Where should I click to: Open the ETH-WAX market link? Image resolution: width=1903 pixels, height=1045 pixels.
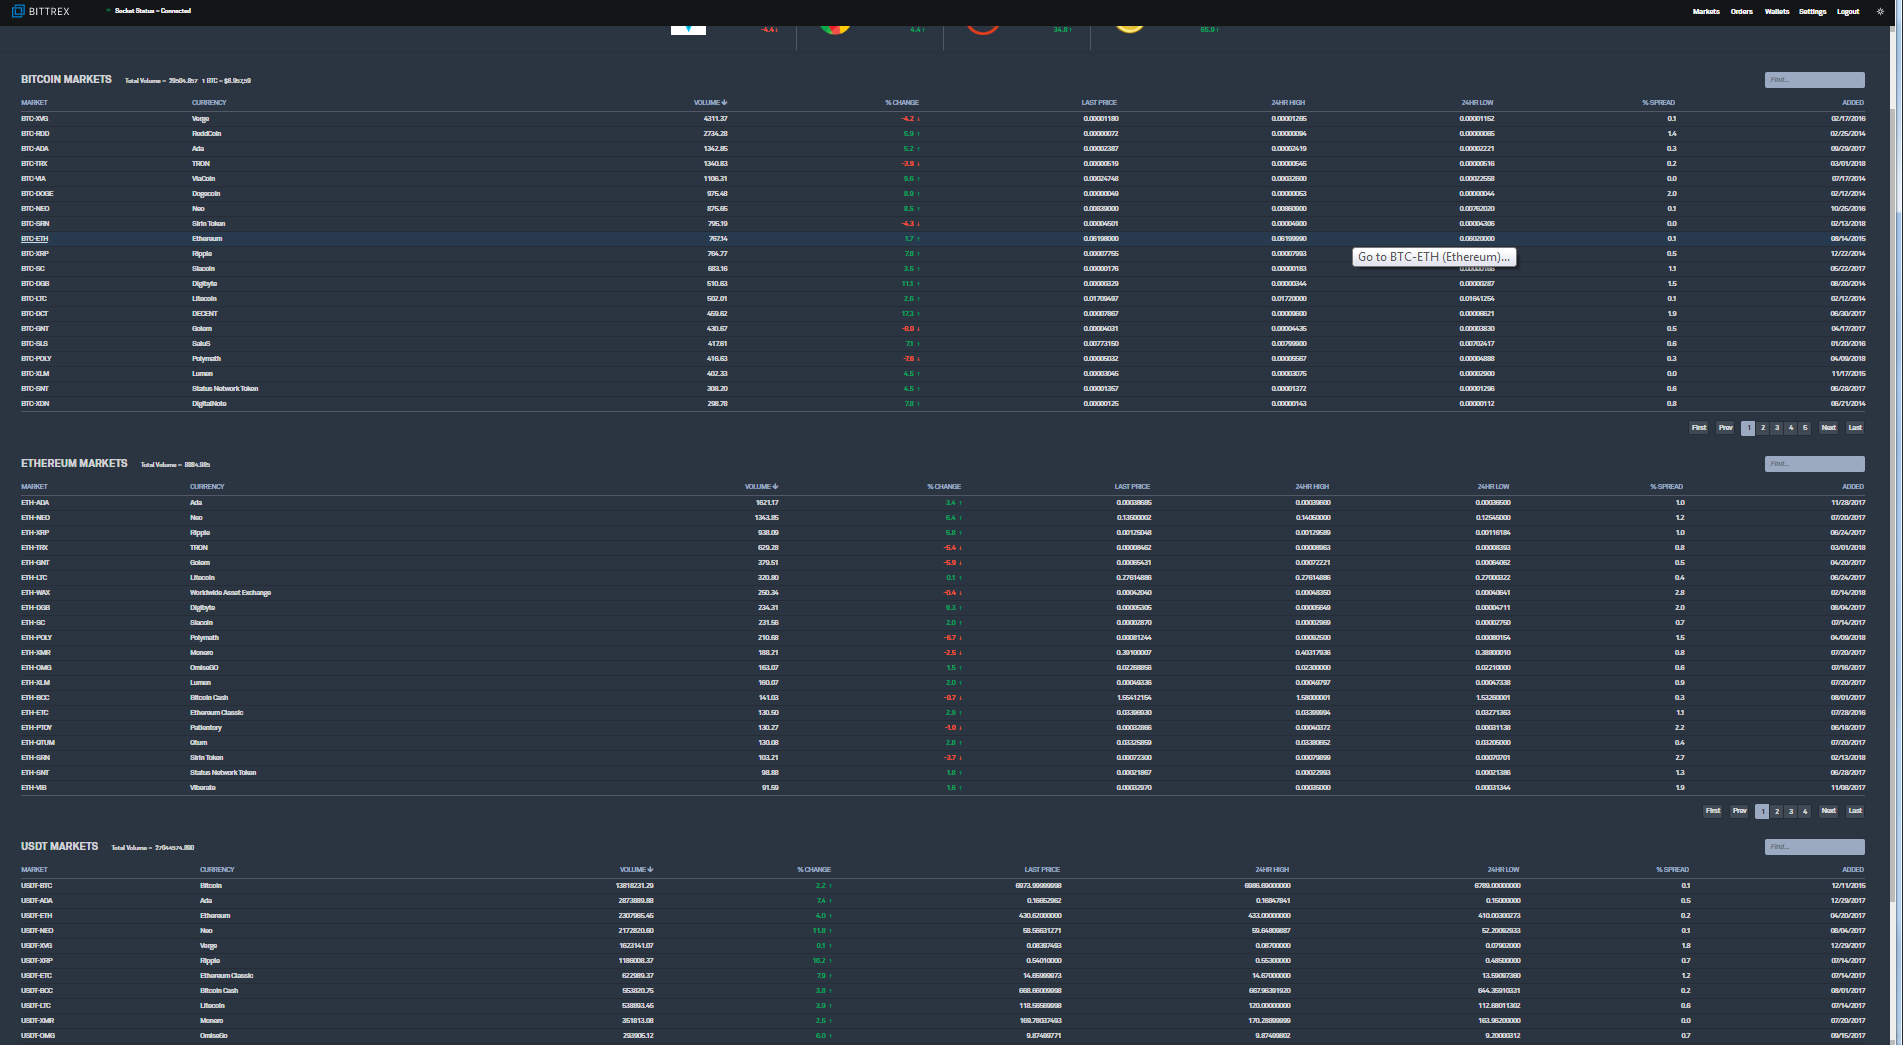click(x=35, y=593)
